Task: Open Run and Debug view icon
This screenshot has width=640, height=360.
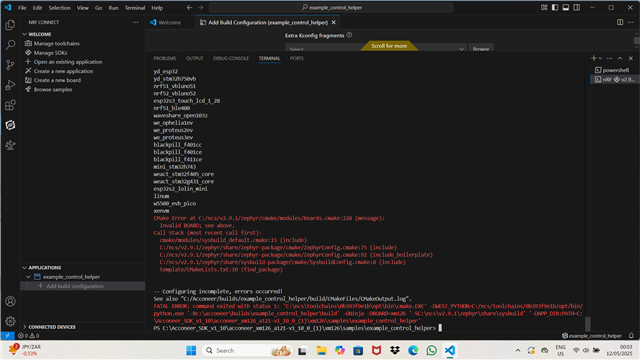Action: (10, 85)
